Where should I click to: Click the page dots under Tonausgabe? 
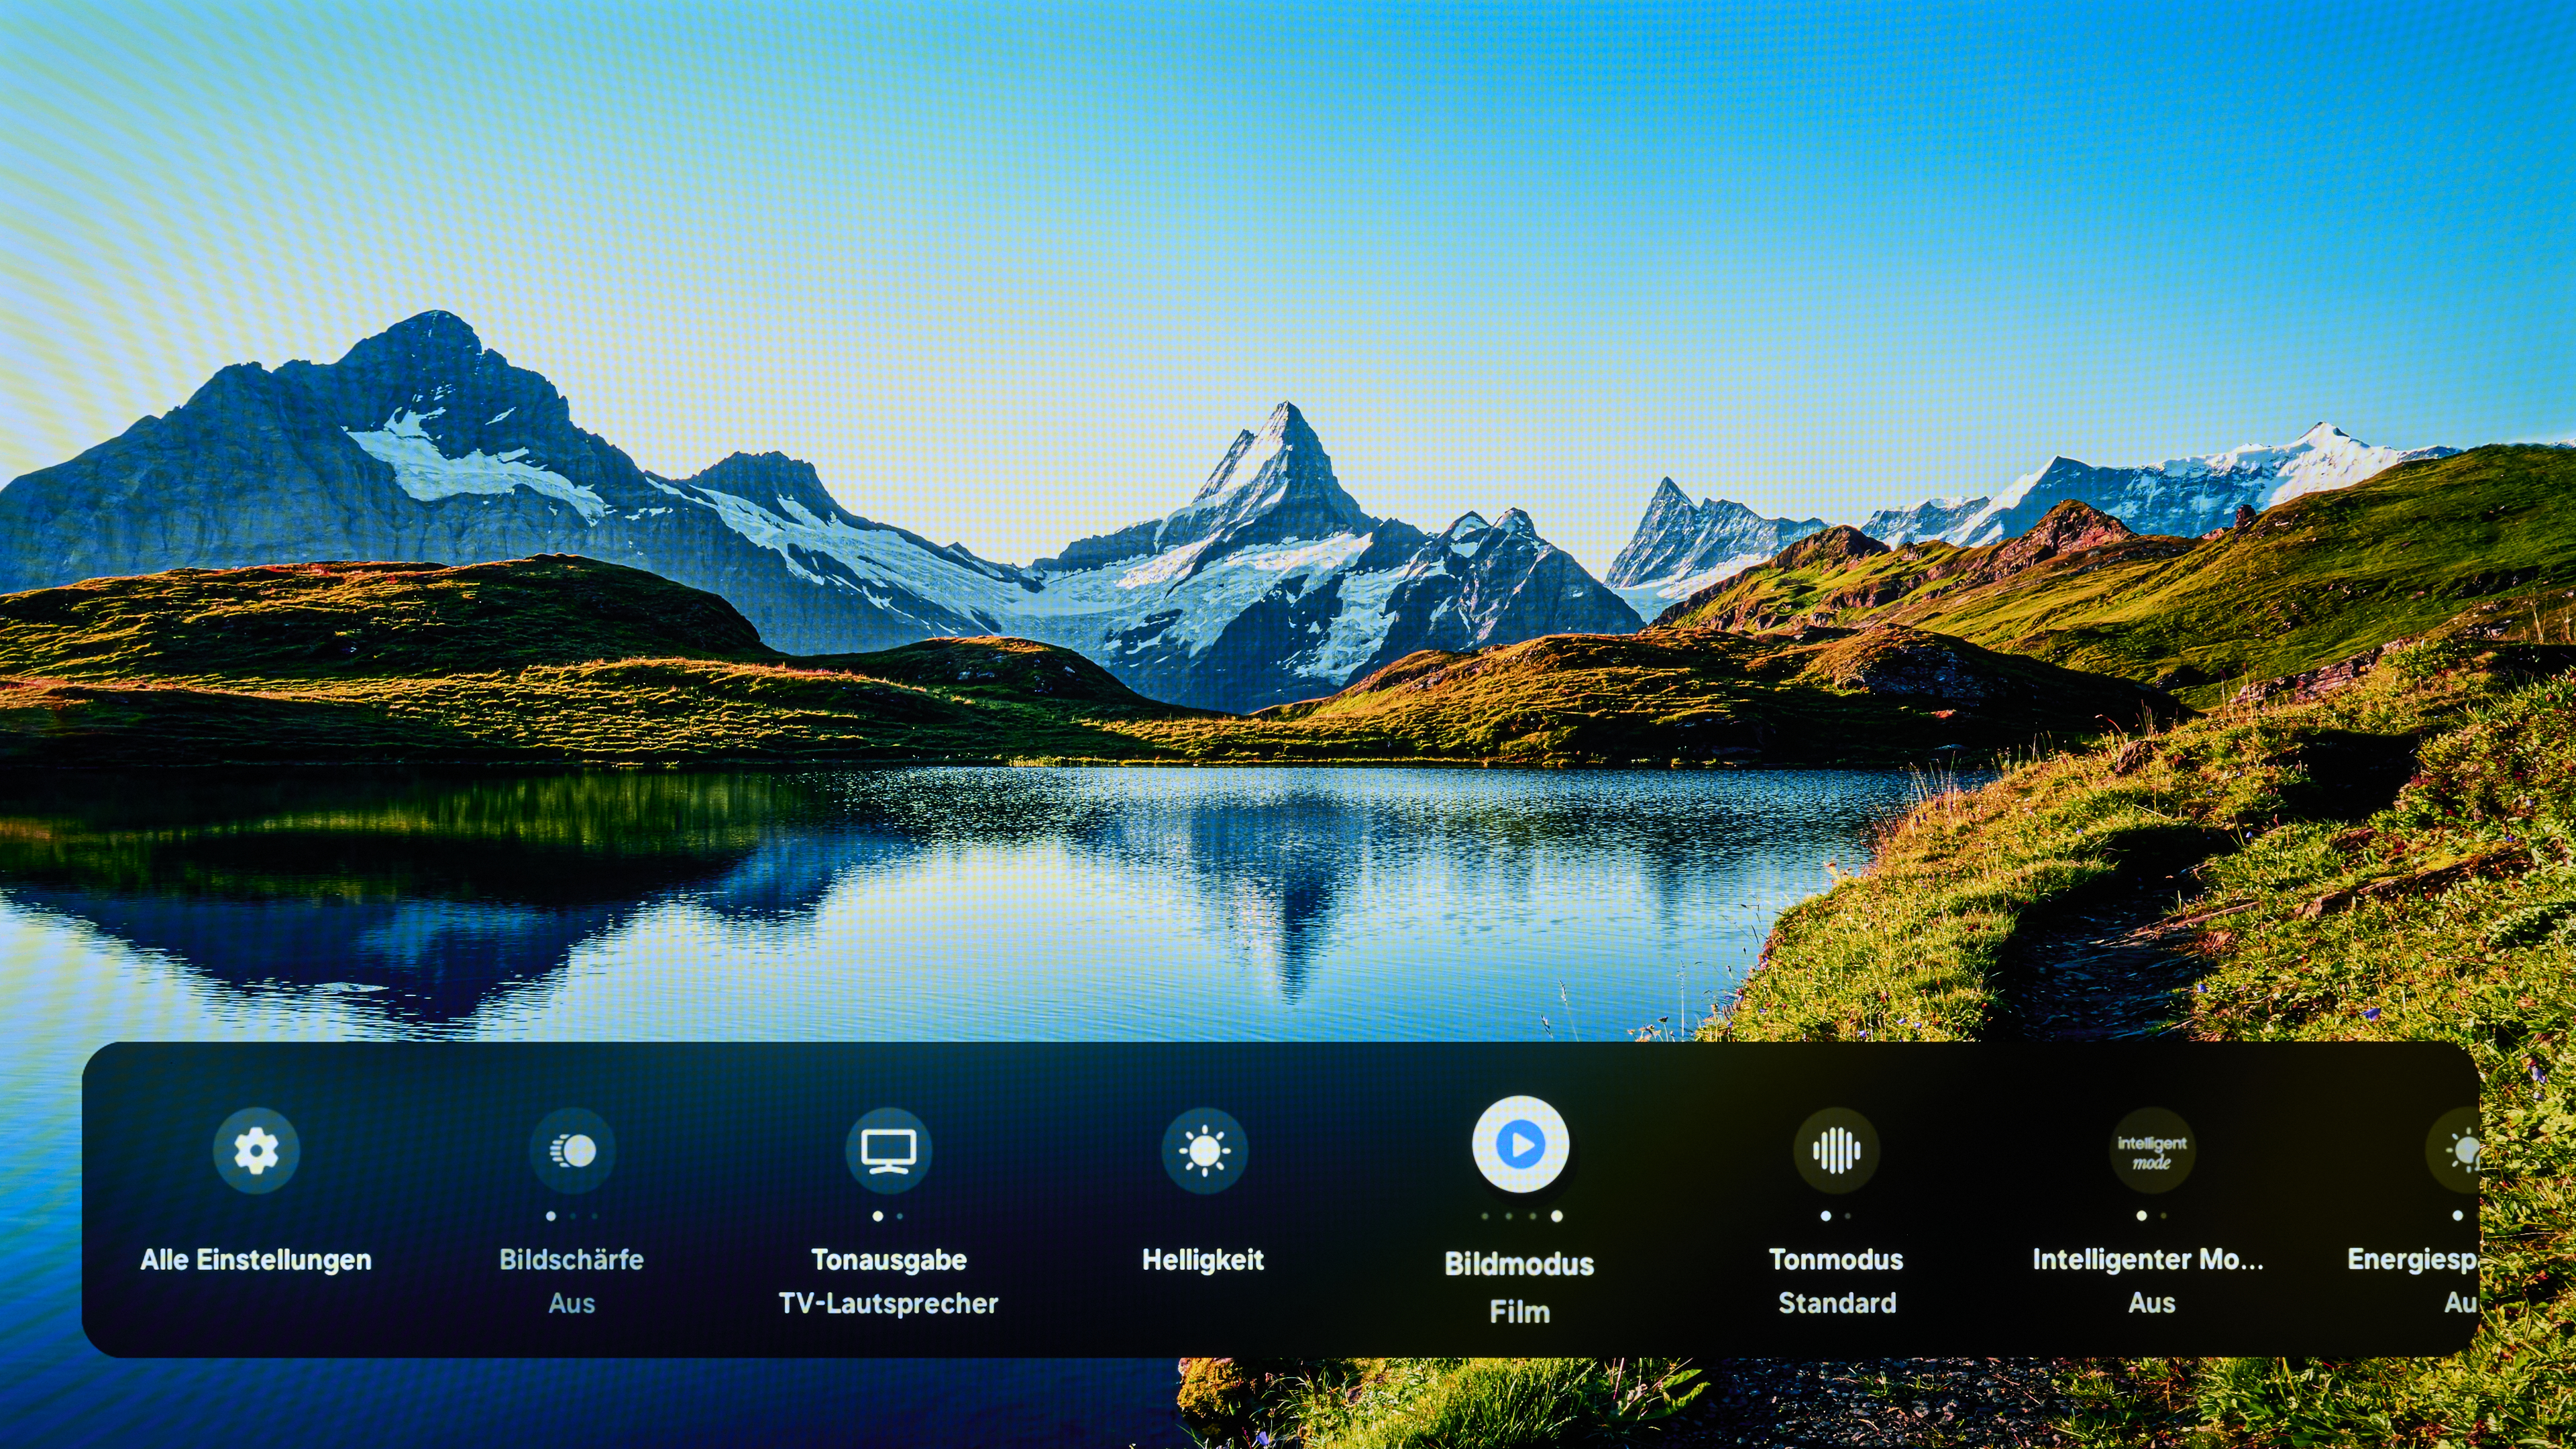[x=888, y=1216]
